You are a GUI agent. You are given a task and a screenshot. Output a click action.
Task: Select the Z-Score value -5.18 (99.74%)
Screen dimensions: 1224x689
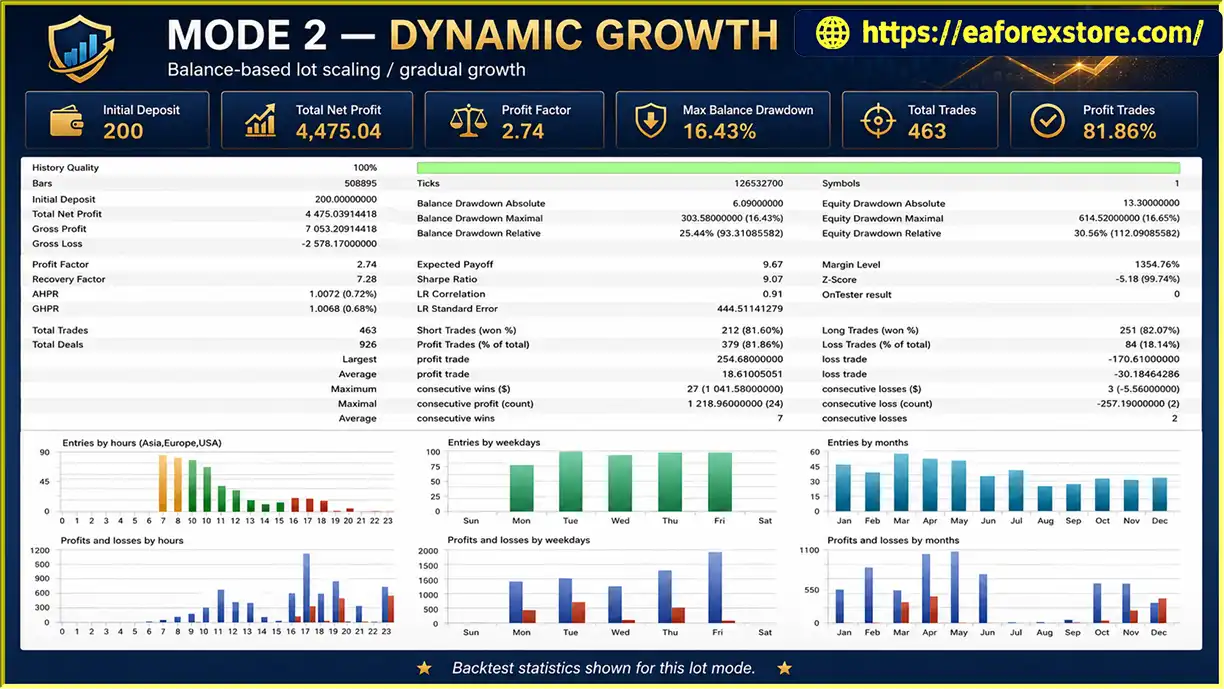pos(1147,280)
